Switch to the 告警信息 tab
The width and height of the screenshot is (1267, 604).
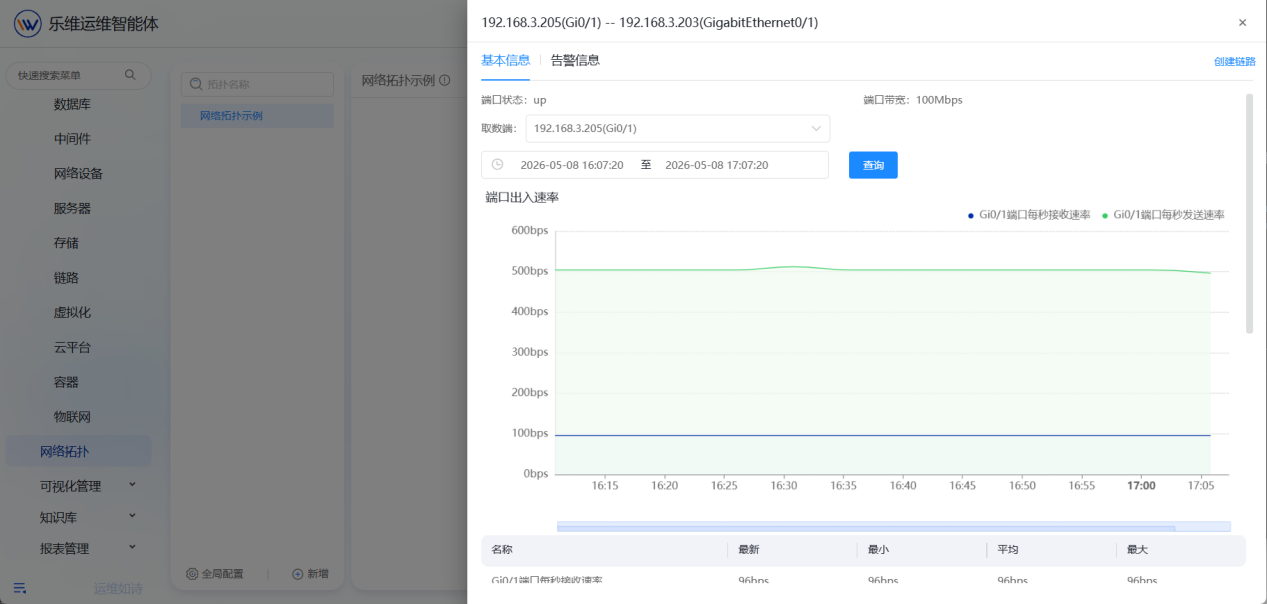(x=575, y=60)
